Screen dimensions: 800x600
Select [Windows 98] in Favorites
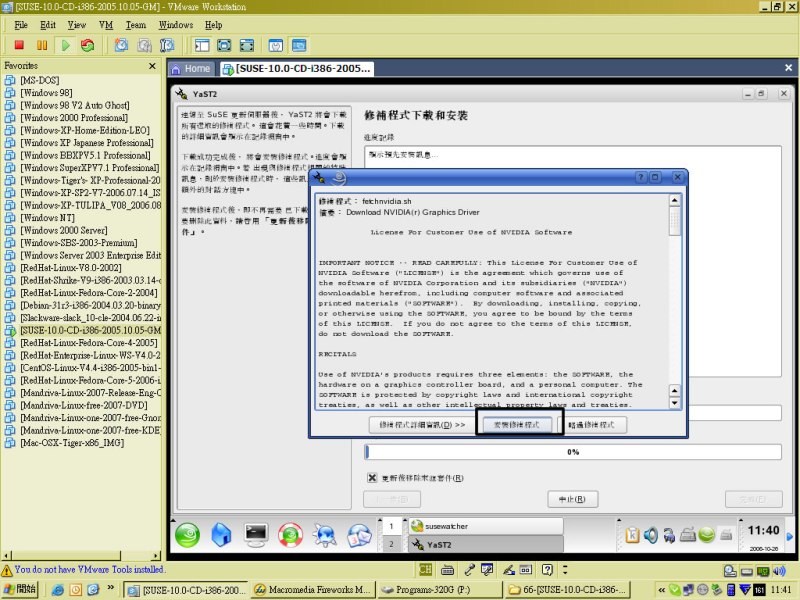46,93
